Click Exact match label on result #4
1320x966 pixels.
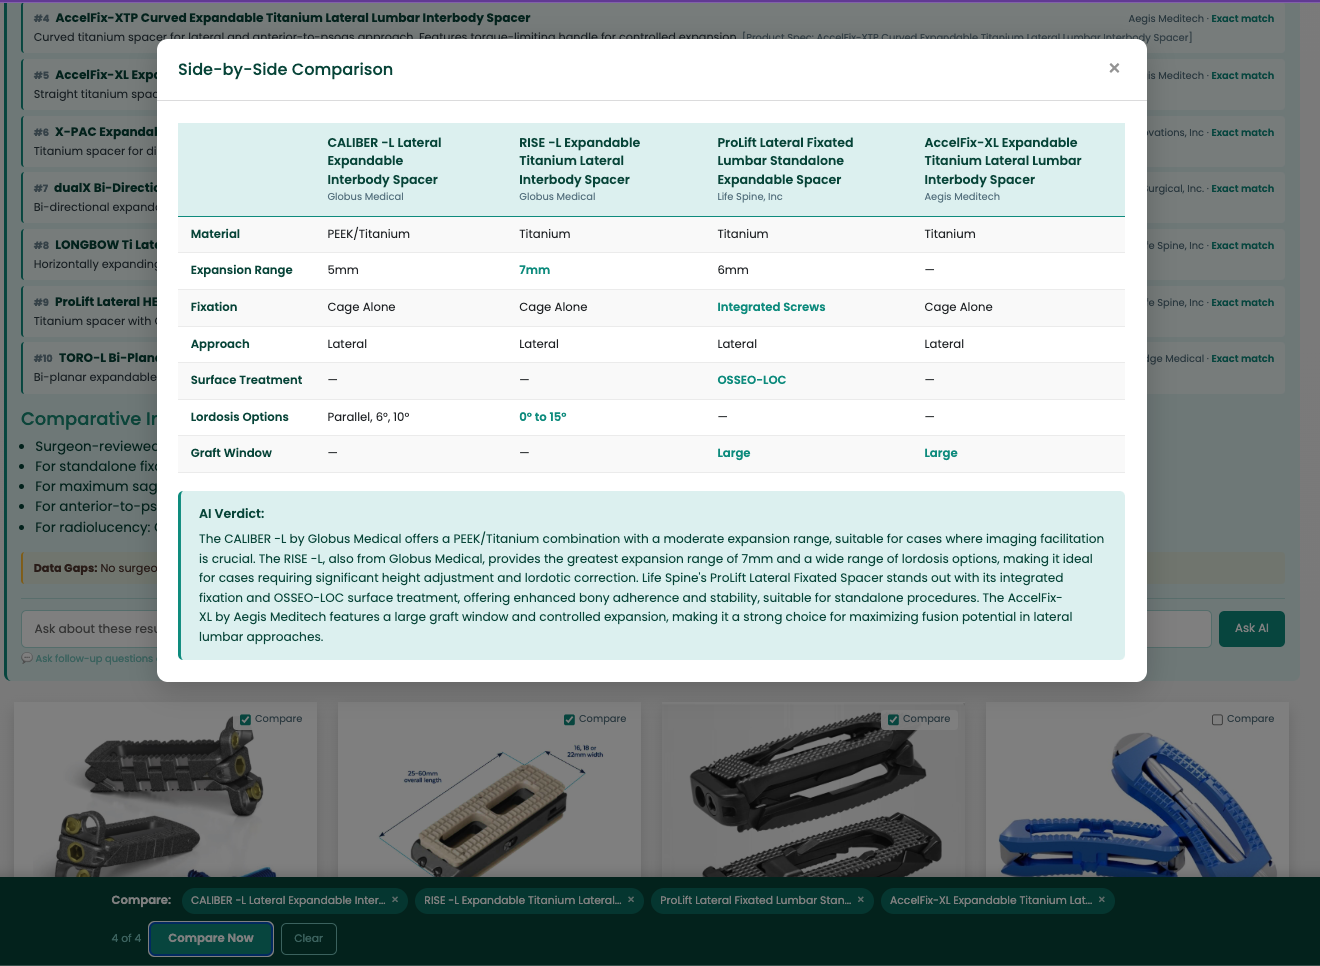tap(1242, 18)
